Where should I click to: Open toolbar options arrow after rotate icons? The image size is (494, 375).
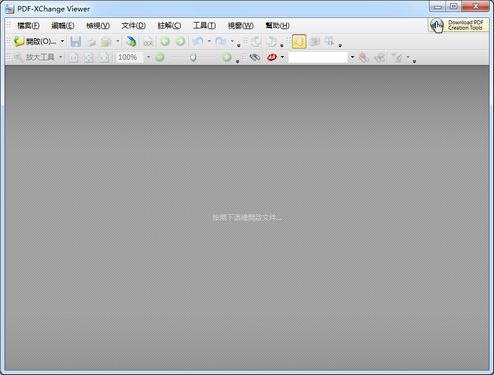coord(282,46)
